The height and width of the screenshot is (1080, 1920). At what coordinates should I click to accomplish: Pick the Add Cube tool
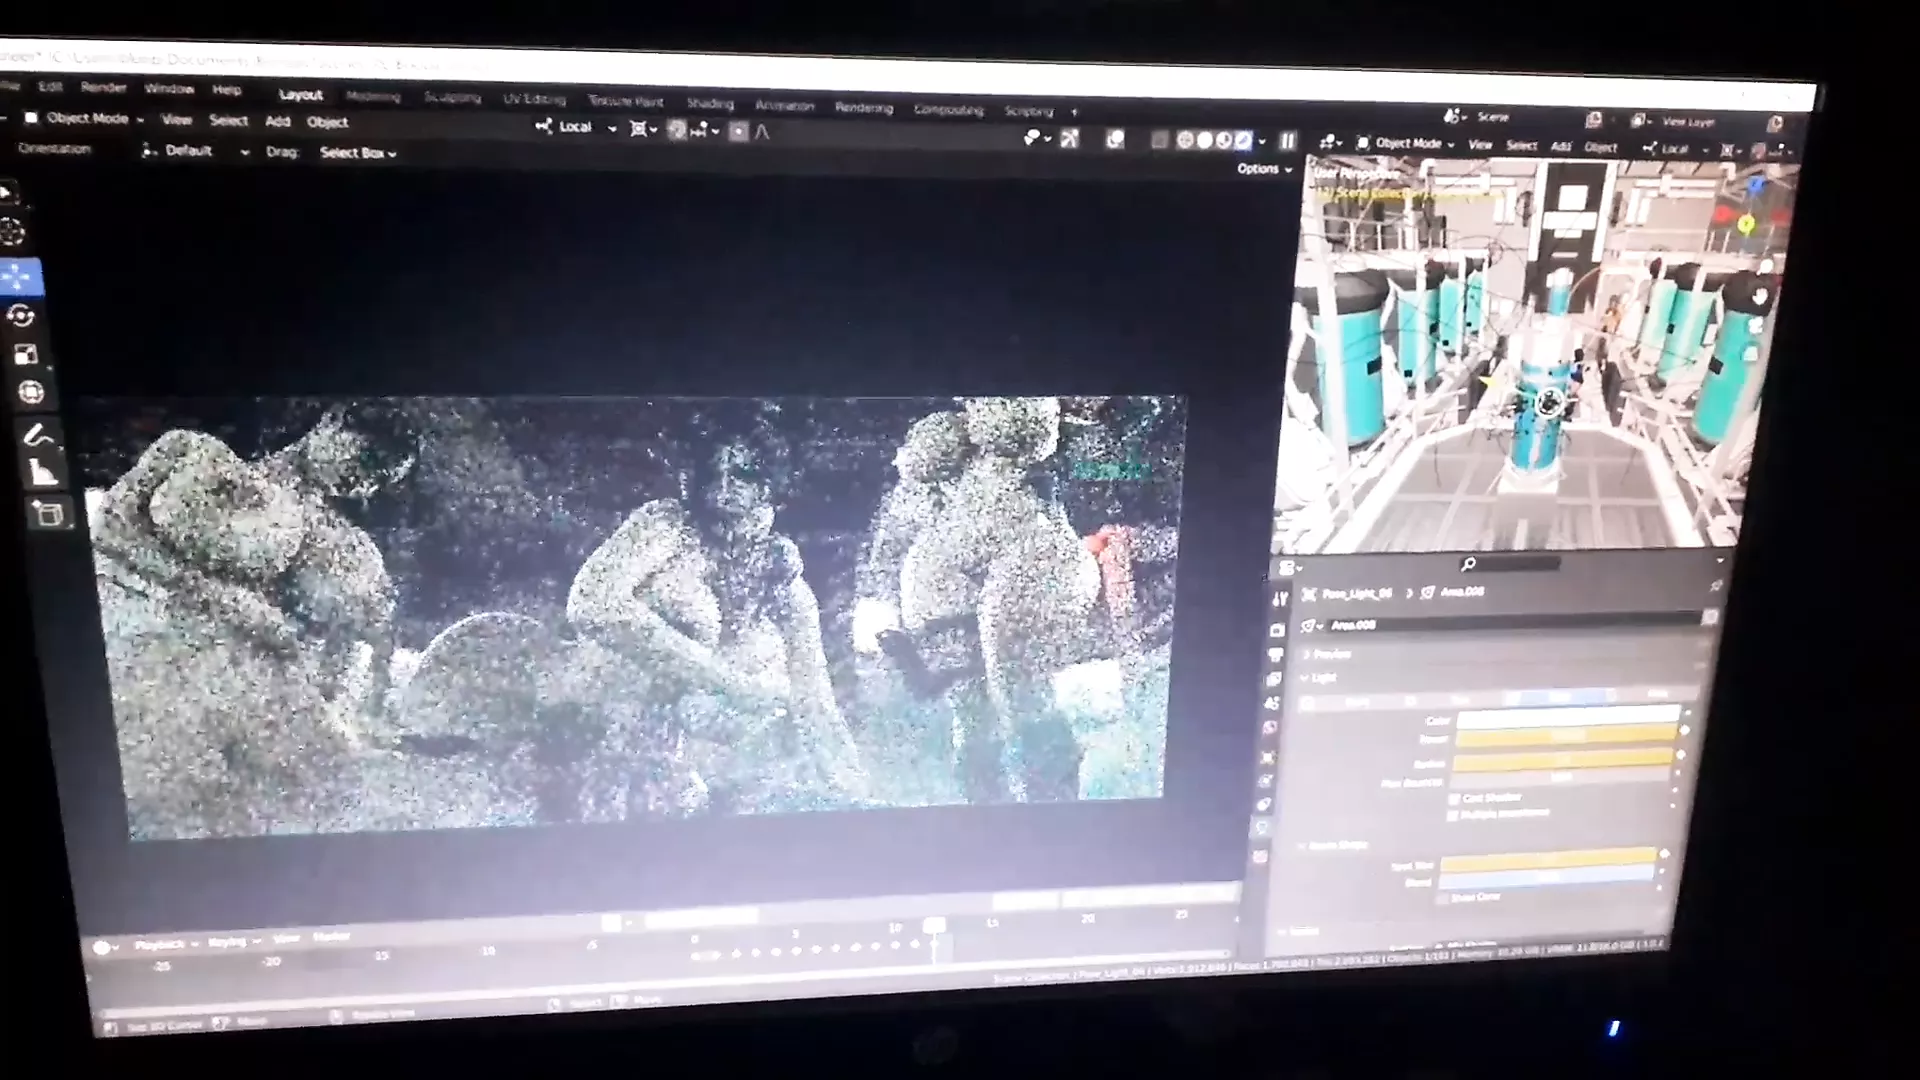[47, 515]
